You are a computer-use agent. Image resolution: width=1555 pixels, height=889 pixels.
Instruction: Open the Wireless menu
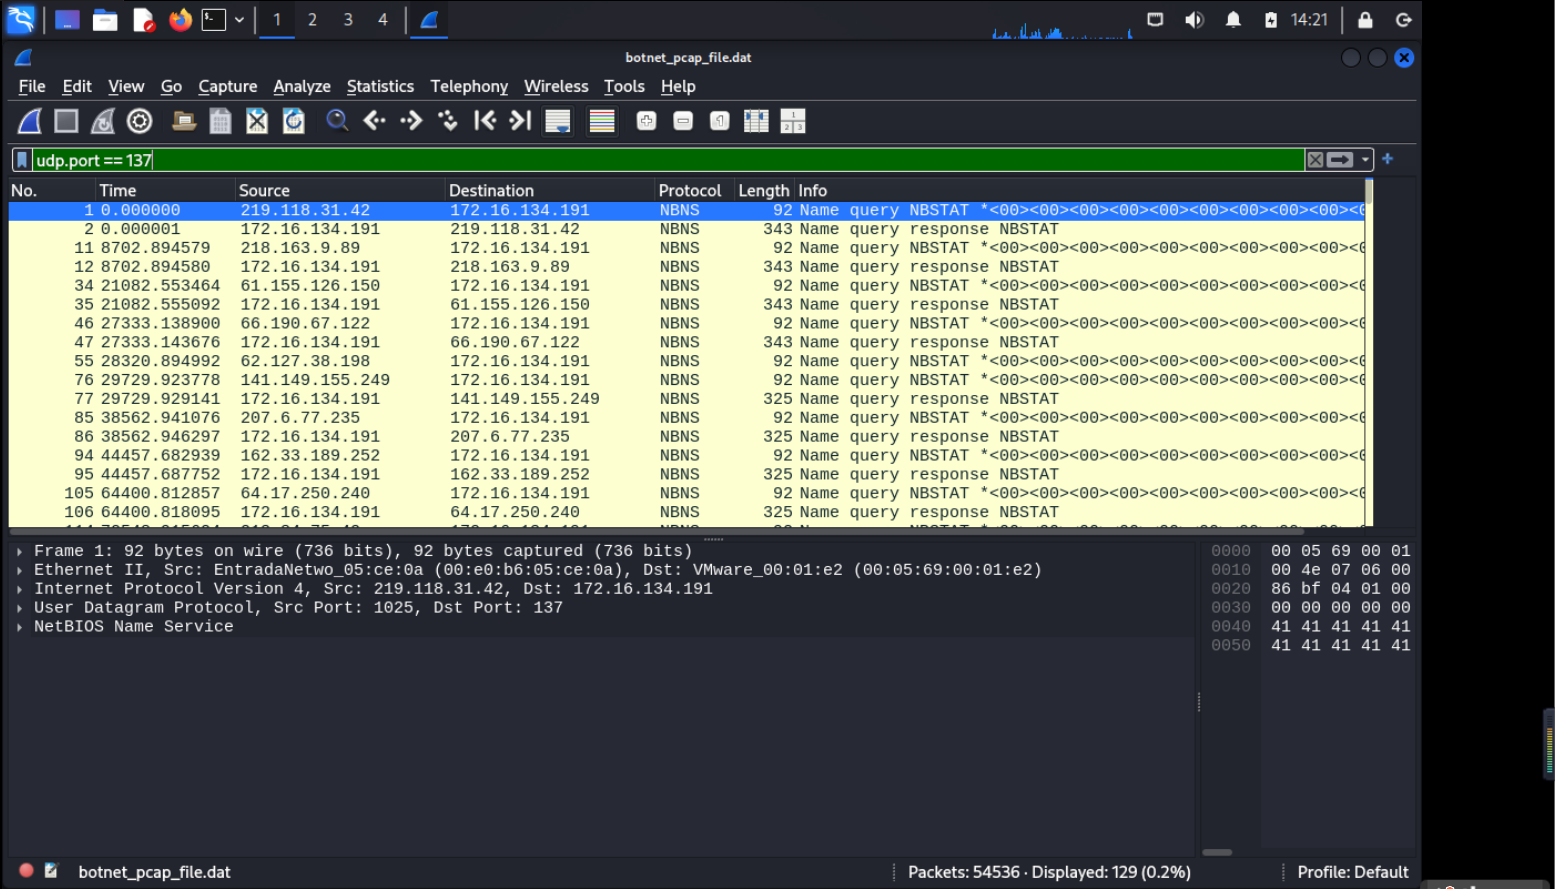pyautogui.click(x=556, y=87)
